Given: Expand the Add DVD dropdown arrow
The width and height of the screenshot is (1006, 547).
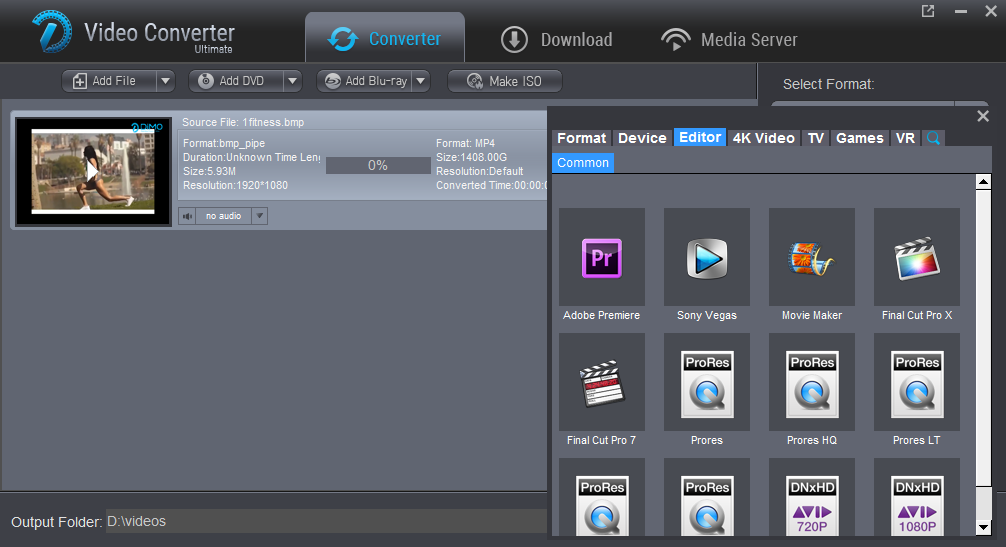Looking at the screenshot, I should coord(293,81).
